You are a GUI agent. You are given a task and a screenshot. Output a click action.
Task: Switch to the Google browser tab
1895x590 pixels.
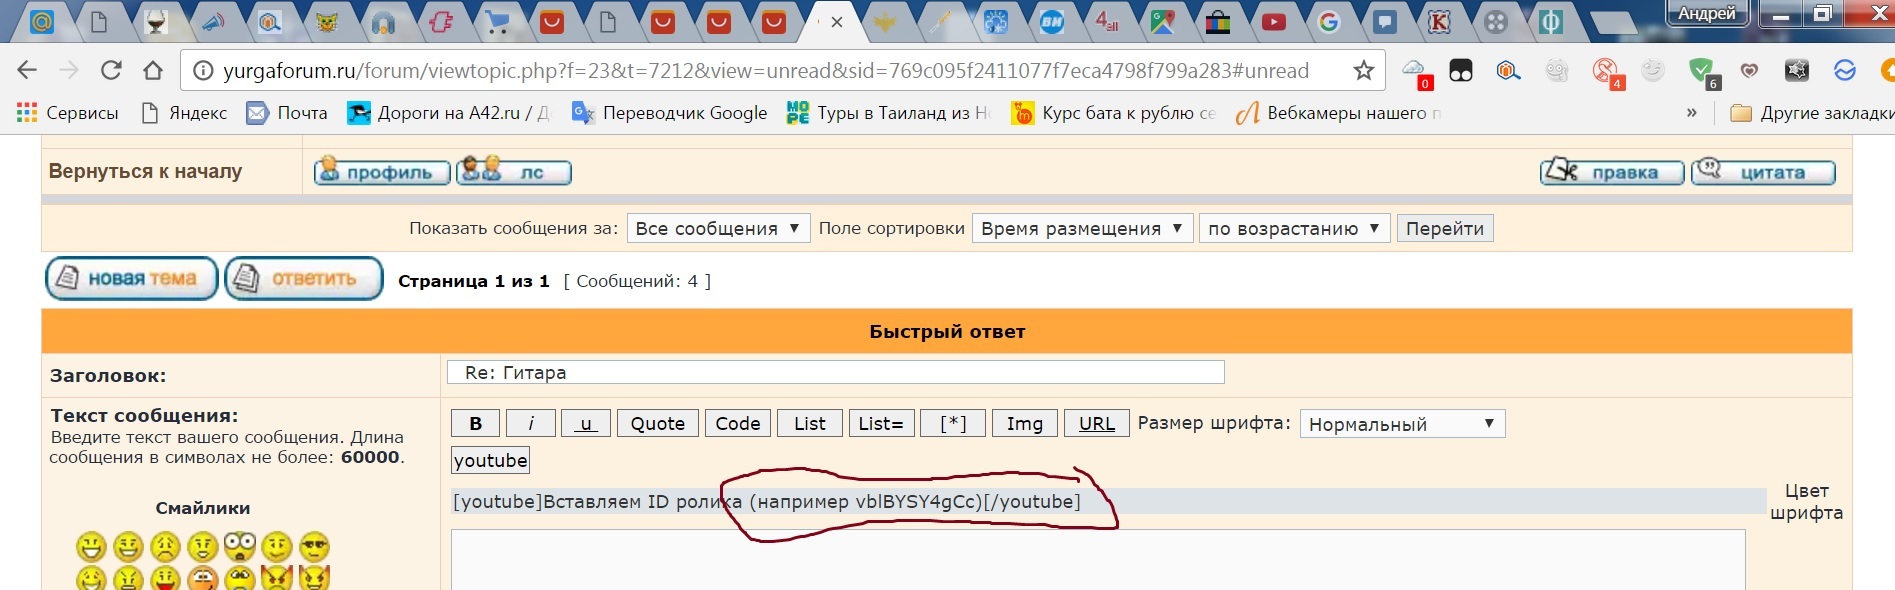1328,22
